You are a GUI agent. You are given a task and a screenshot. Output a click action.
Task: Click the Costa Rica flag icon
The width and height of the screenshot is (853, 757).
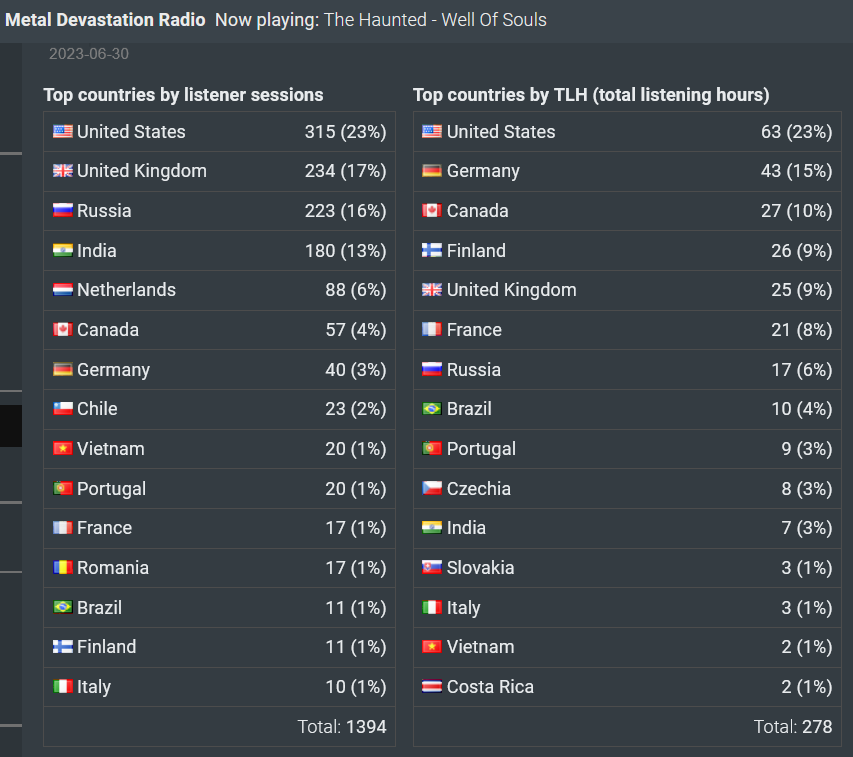[432, 686]
